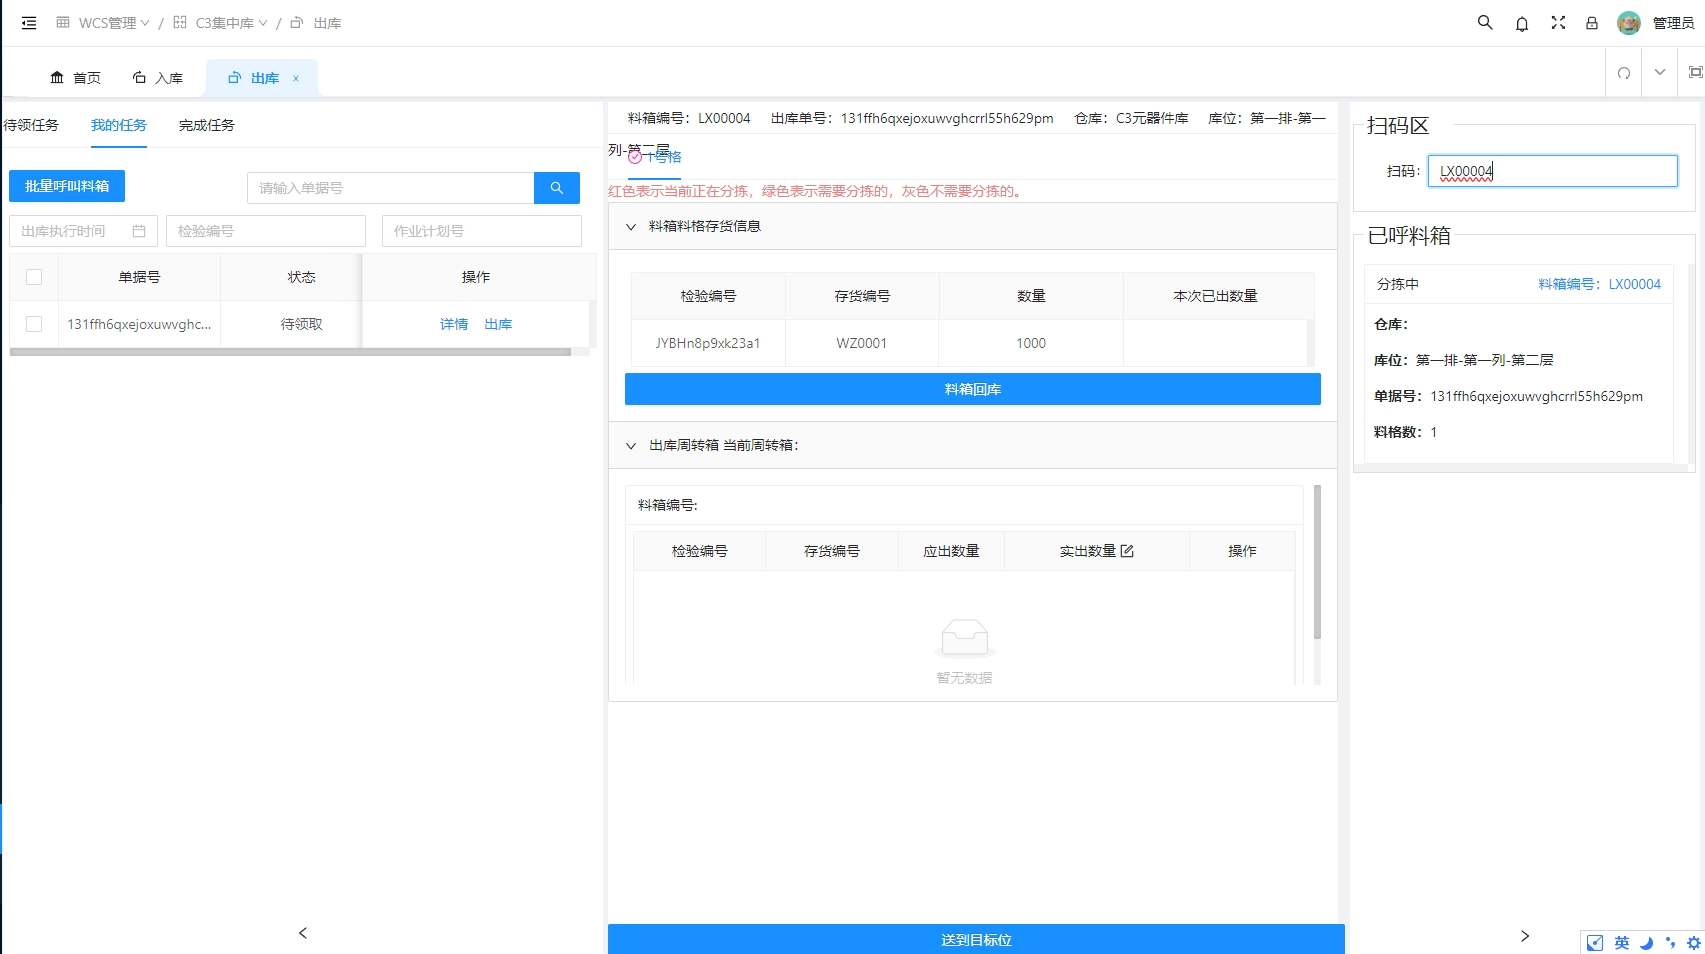
Task: Switch to the 首页 tab
Action: [x=76, y=78]
